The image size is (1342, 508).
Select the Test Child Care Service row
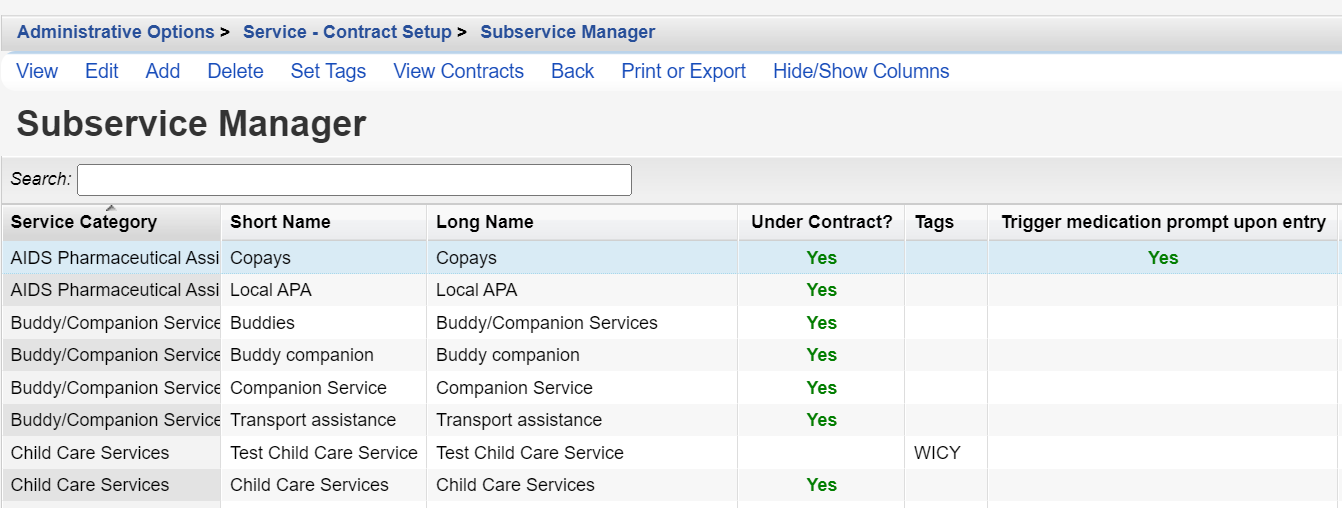click(x=670, y=453)
